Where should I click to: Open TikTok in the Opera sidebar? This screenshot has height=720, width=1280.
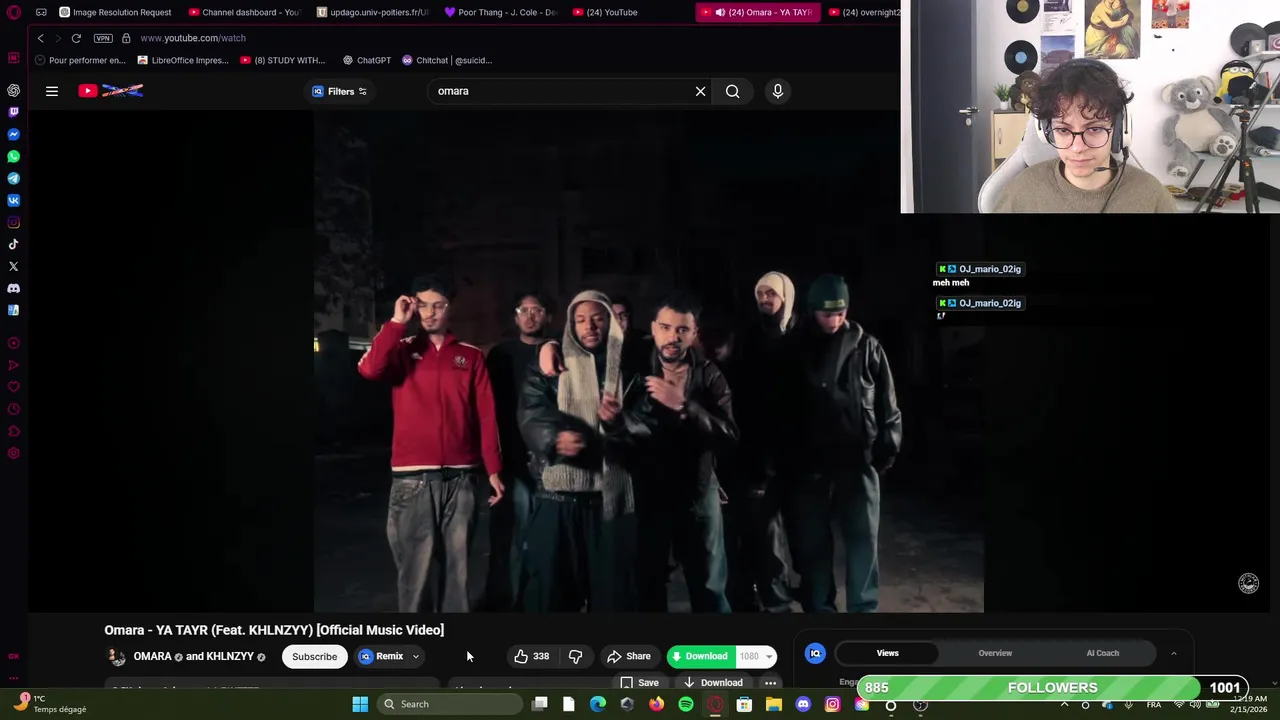point(13,244)
